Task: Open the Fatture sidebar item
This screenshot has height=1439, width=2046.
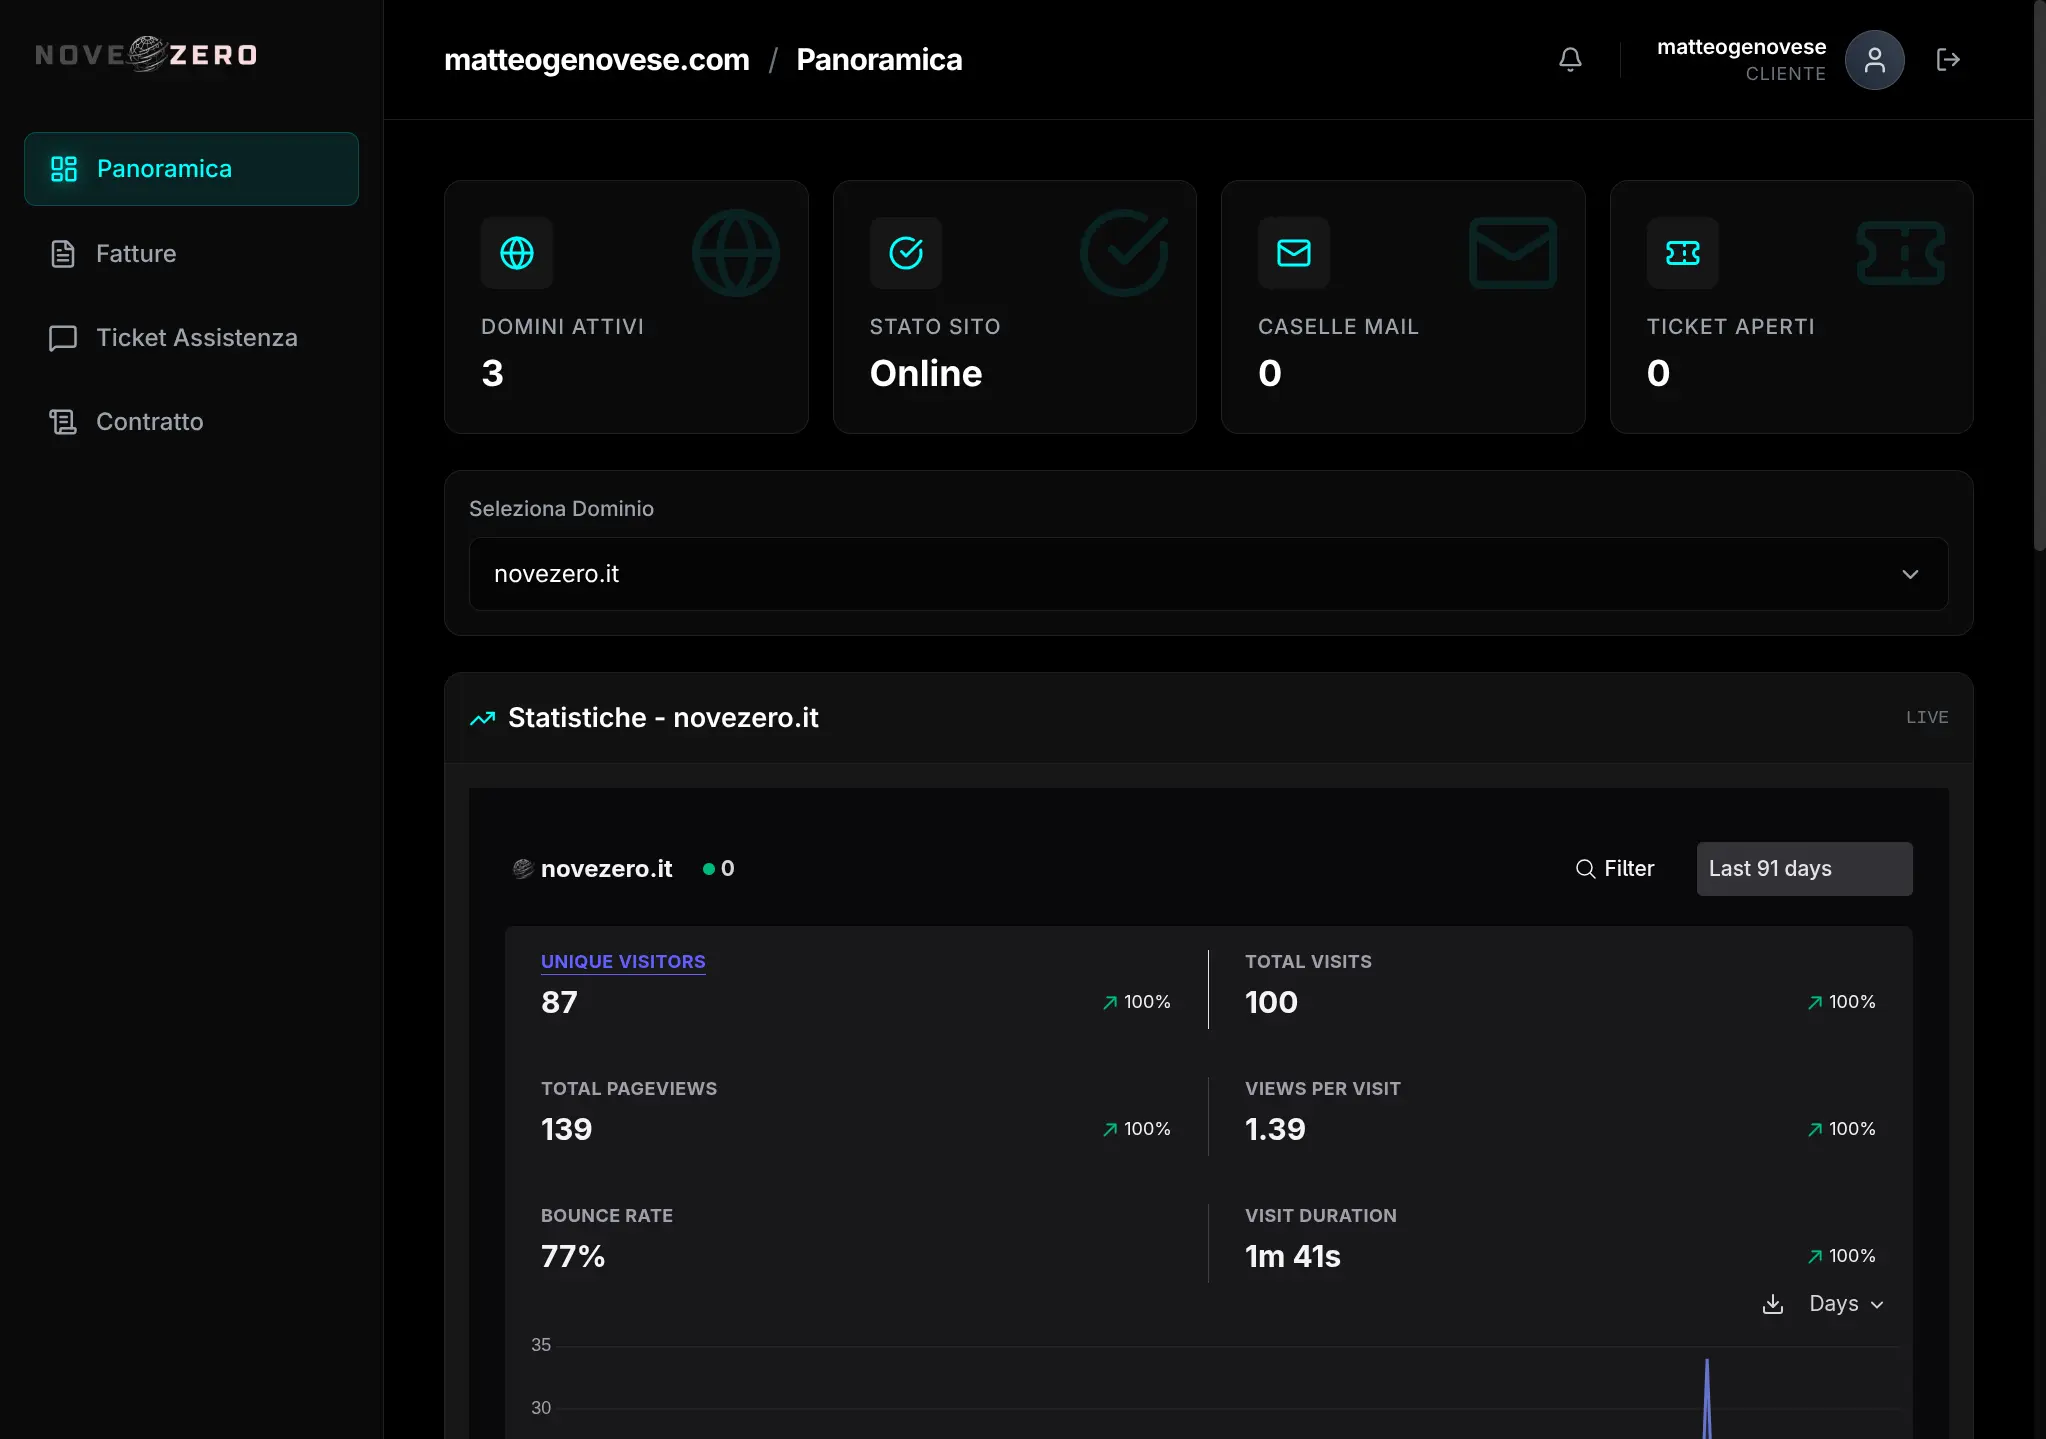Action: [191, 254]
